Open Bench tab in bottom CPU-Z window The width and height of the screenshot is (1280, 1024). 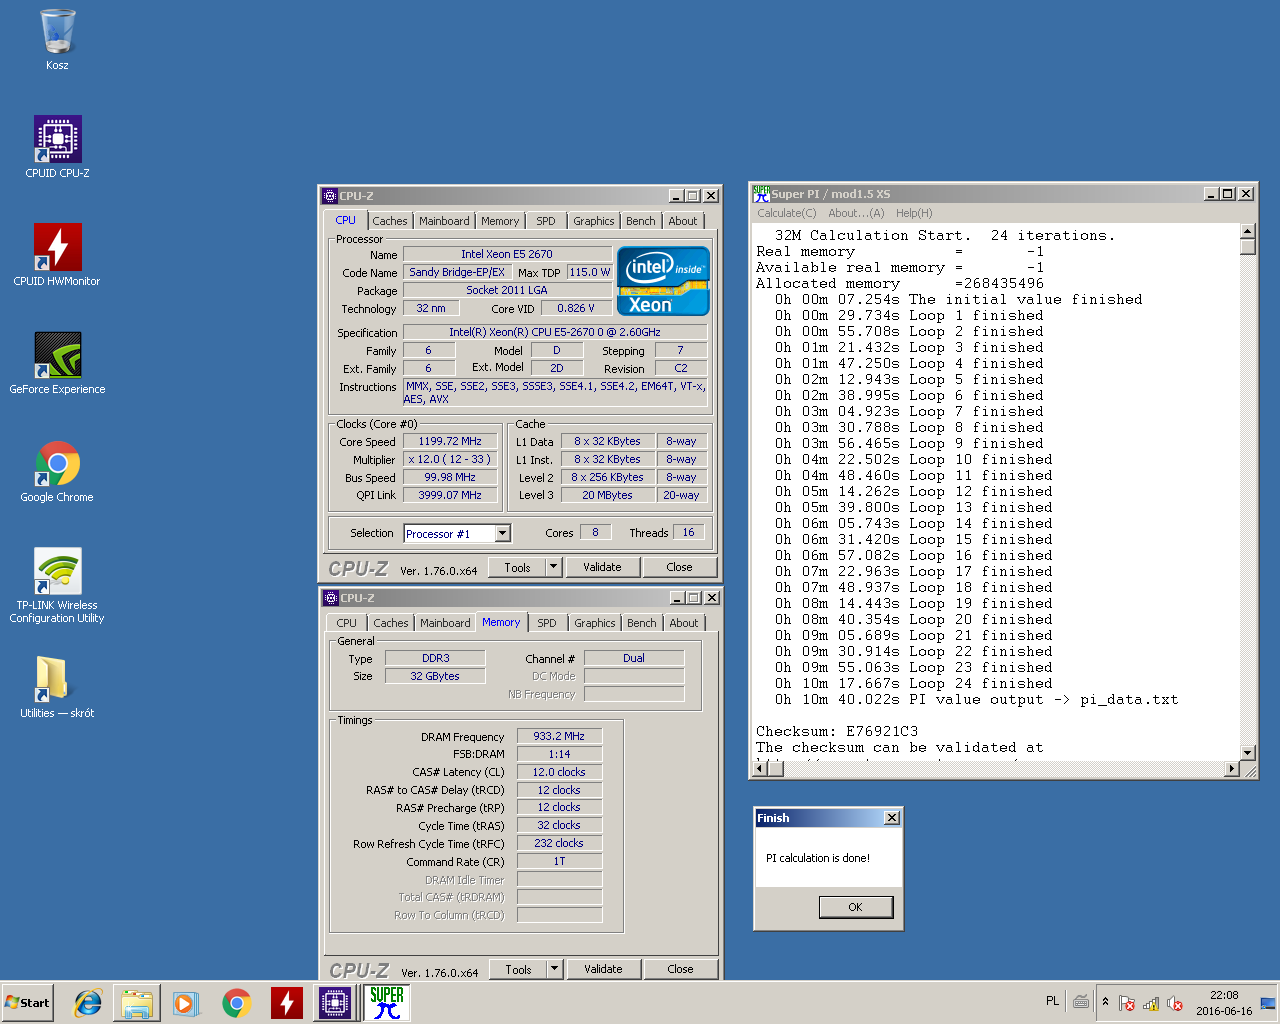tap(642, 623)
